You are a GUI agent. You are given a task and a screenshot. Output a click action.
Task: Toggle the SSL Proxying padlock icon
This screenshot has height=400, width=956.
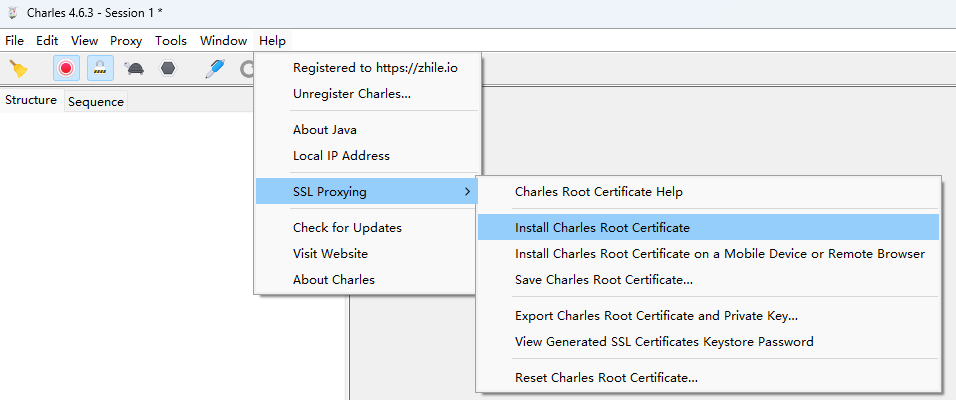coord(100,68)
